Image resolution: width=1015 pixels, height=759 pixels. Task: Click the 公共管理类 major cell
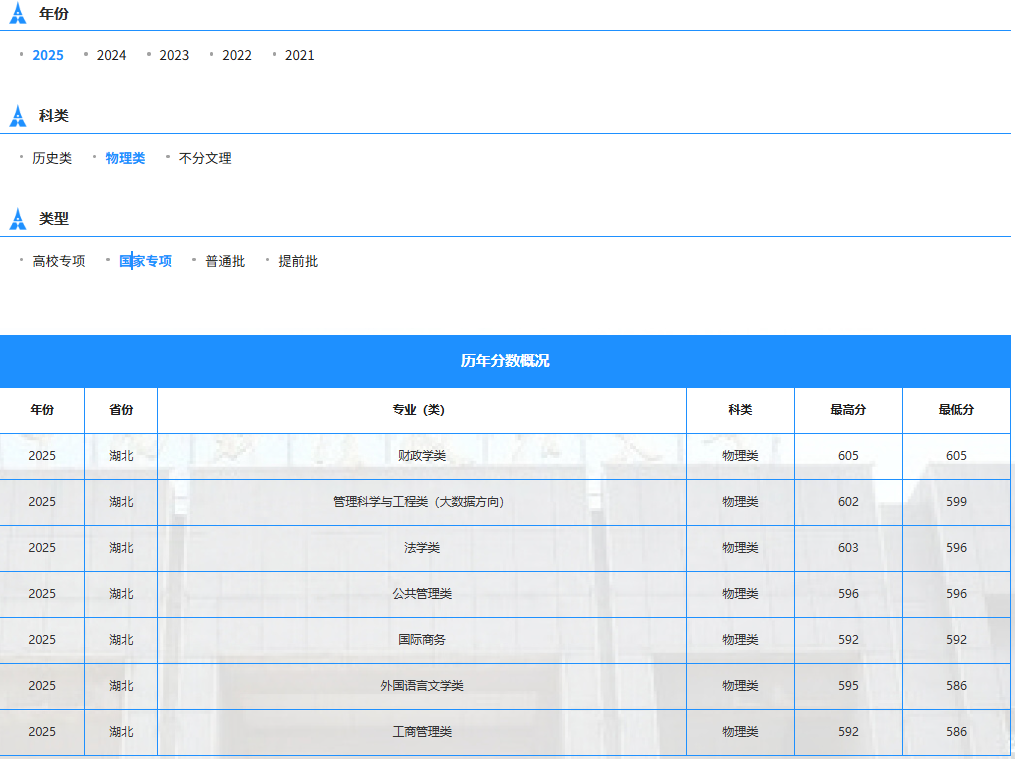pyautogui.click(x=421, y=594)
